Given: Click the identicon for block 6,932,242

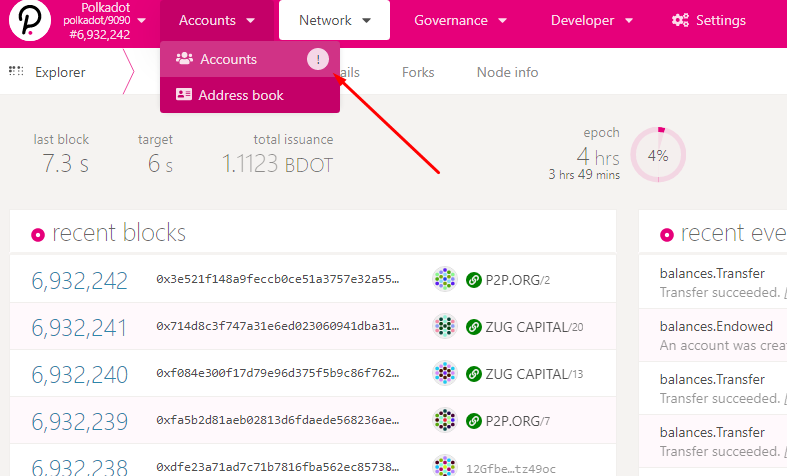Looking at the screenshot, I should click(x=445, y=280).
